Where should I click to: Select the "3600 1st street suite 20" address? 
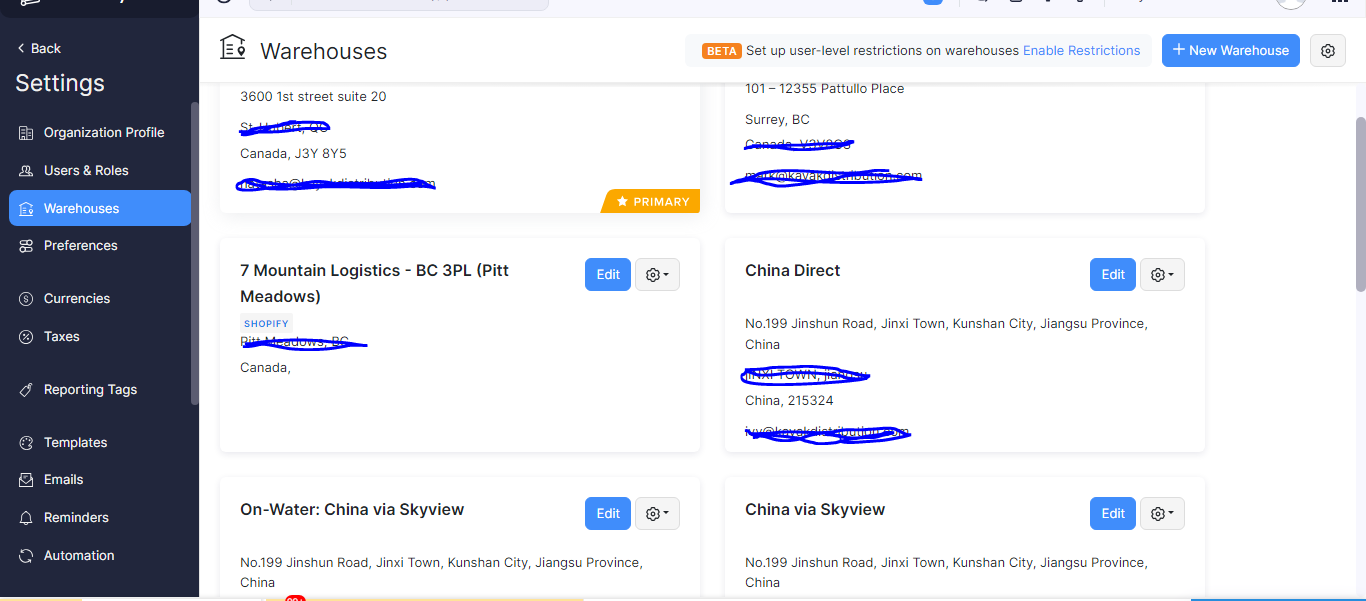(x=313, y=97)
